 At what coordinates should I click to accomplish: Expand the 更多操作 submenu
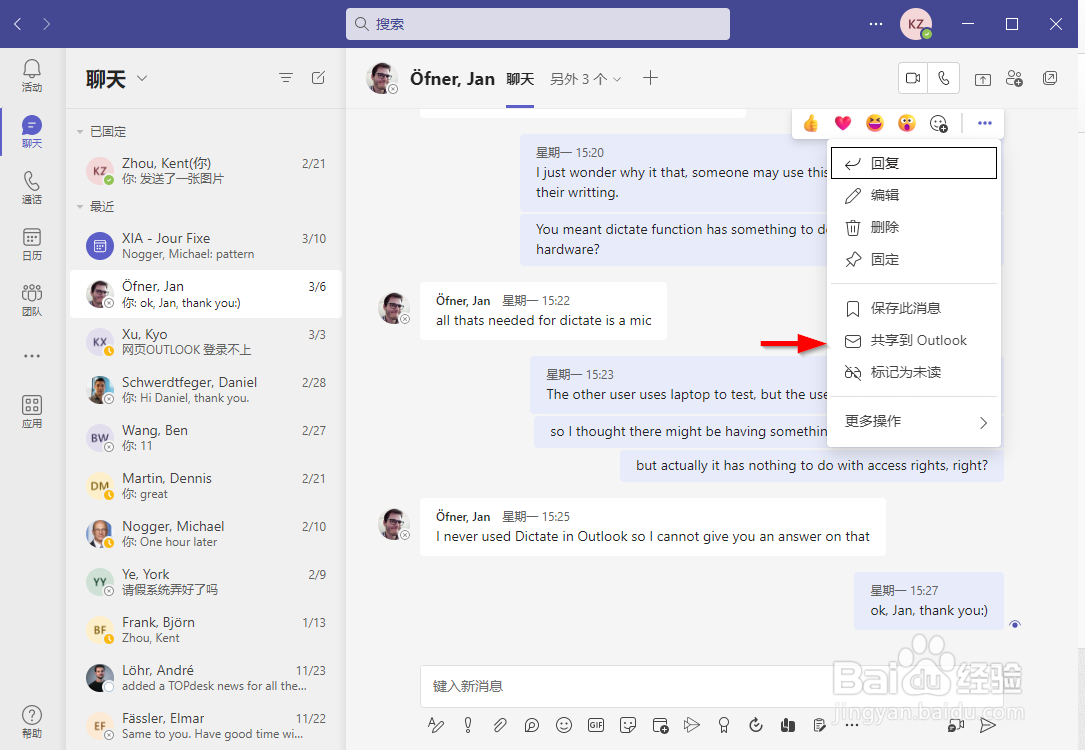pyautogui.click(x=914, y=421)
